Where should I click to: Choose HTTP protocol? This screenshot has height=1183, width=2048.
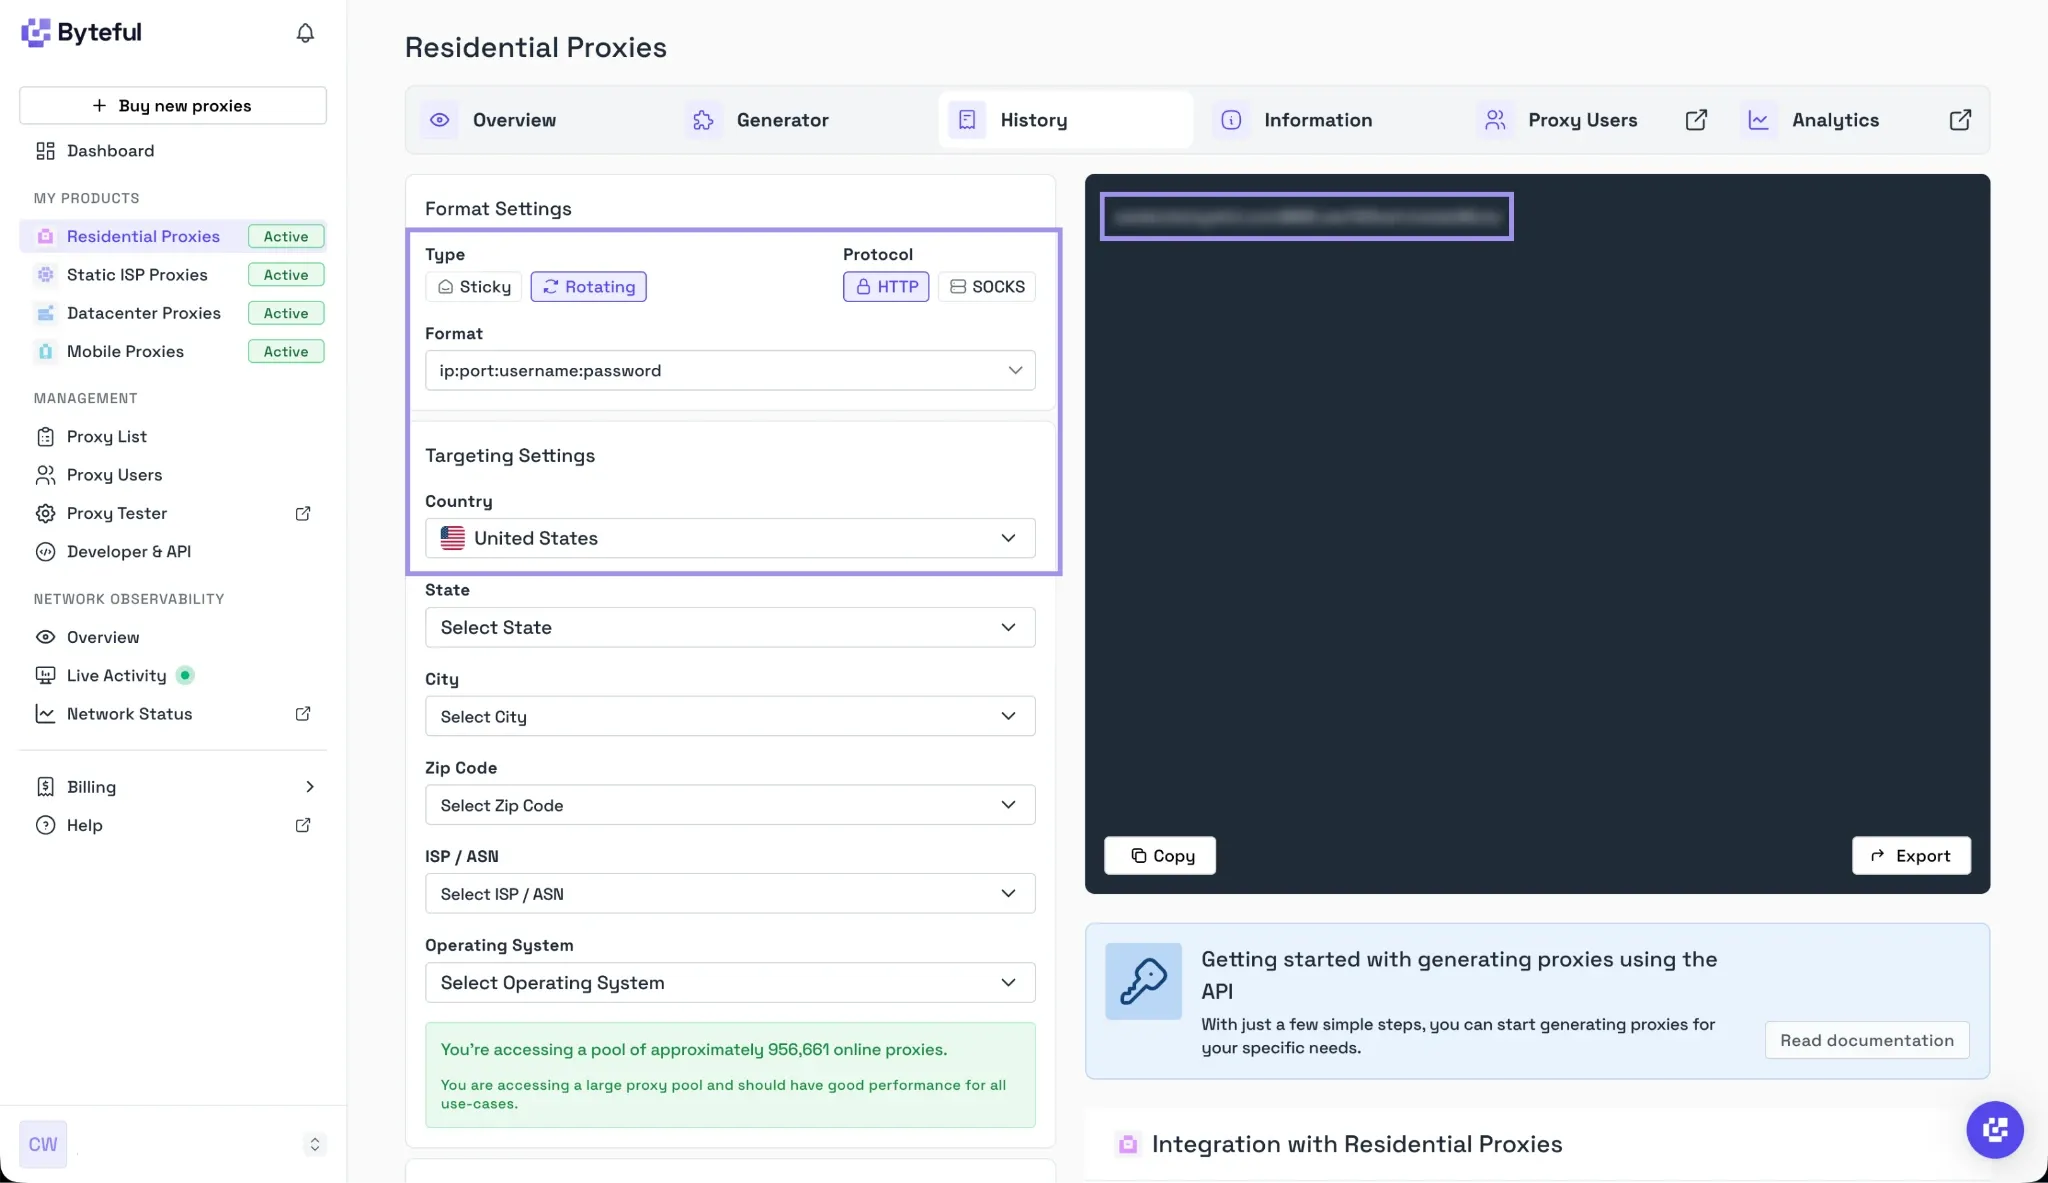[886, 287]
